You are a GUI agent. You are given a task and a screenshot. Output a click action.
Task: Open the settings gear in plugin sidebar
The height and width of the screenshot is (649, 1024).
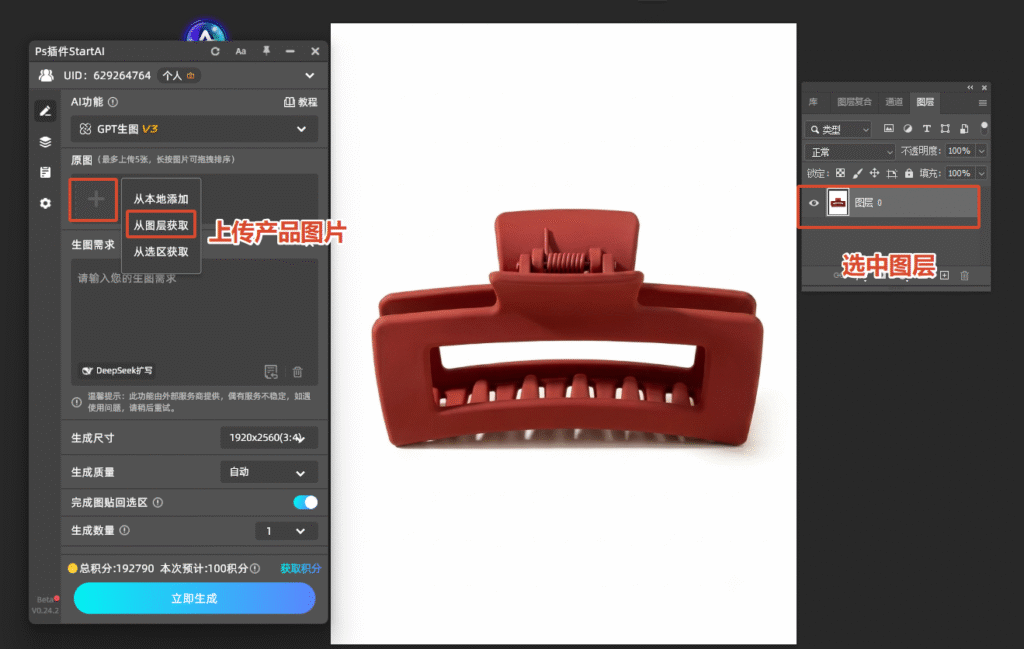tap(45, 203)
